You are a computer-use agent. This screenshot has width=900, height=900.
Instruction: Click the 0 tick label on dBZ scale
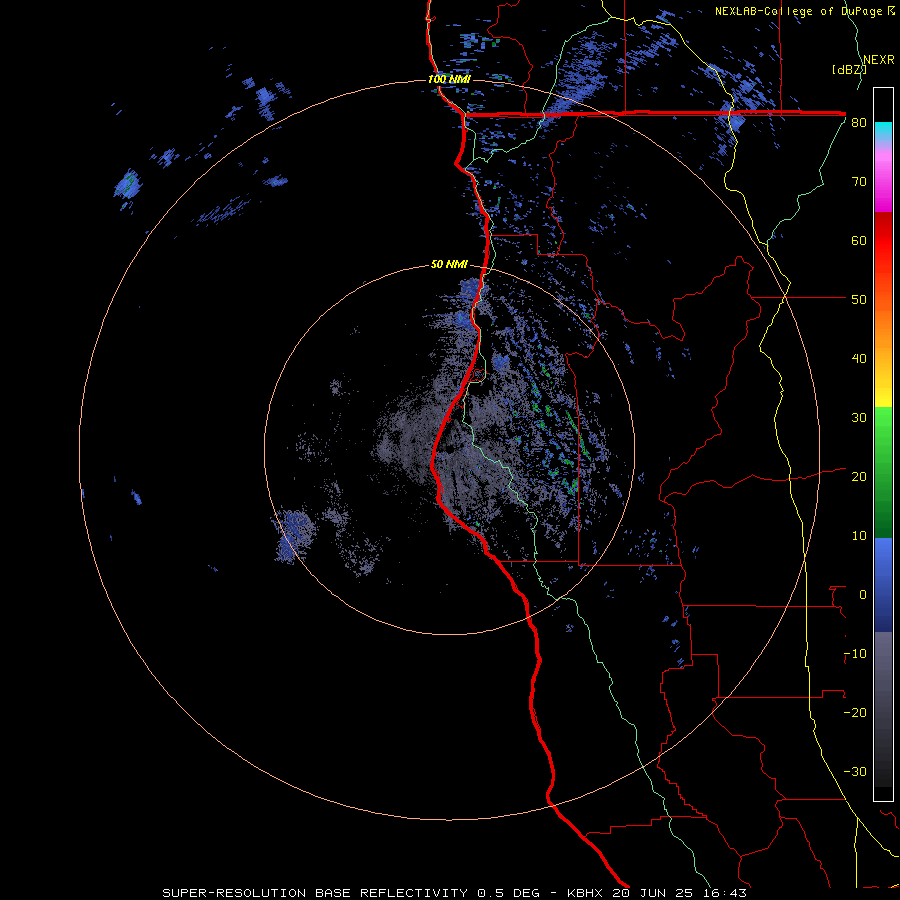pos(863,595)
